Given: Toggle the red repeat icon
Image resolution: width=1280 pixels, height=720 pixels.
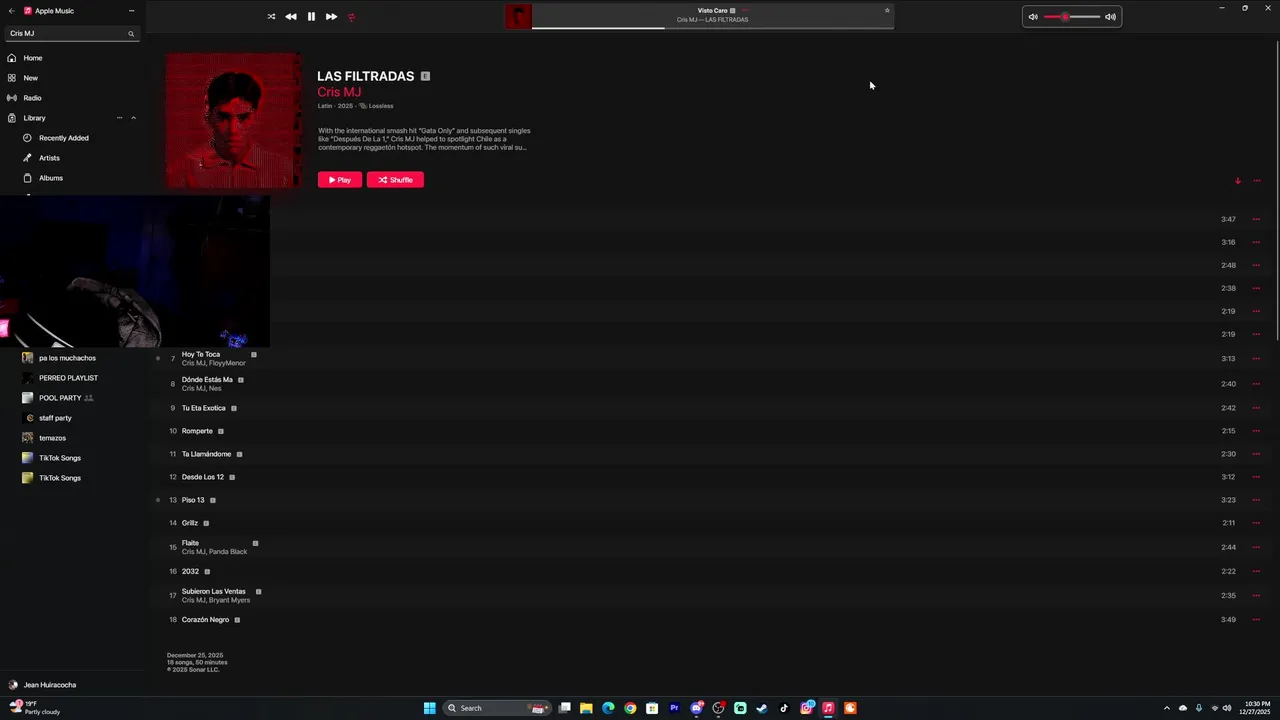Looking at the screenshot, I should click(351, 17).
